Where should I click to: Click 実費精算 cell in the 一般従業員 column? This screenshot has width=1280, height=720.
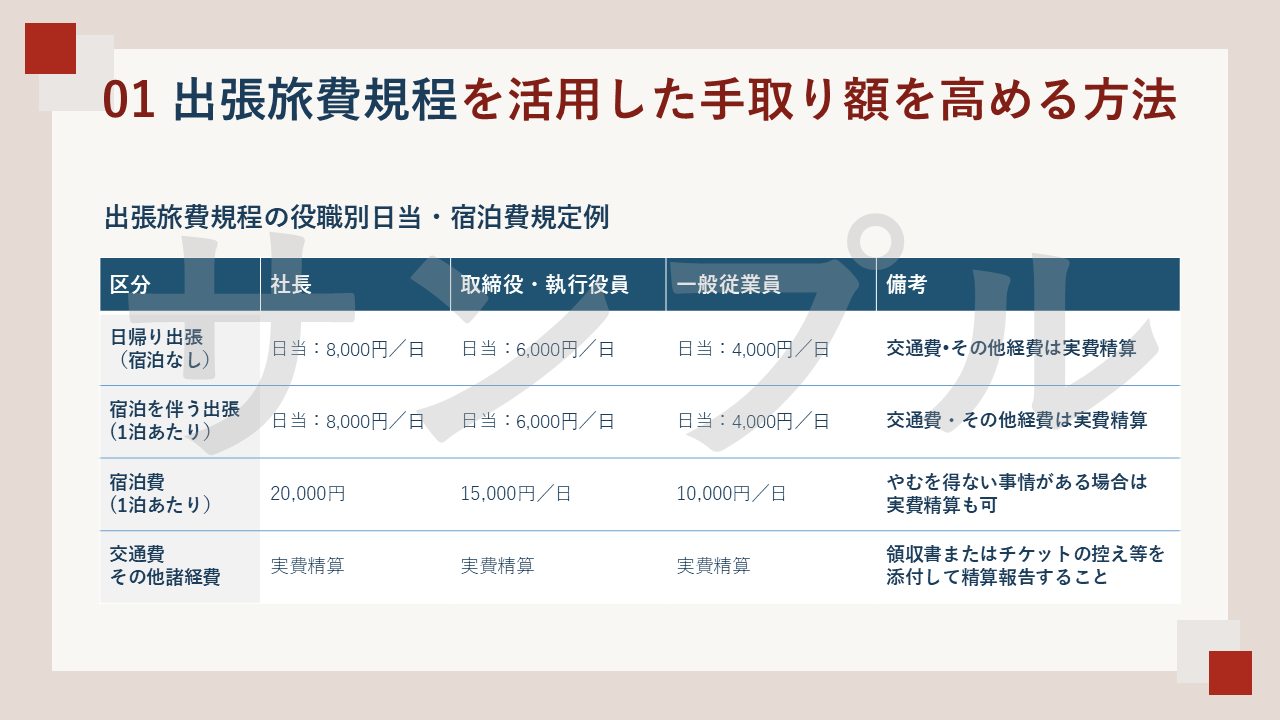click(713, 566)
